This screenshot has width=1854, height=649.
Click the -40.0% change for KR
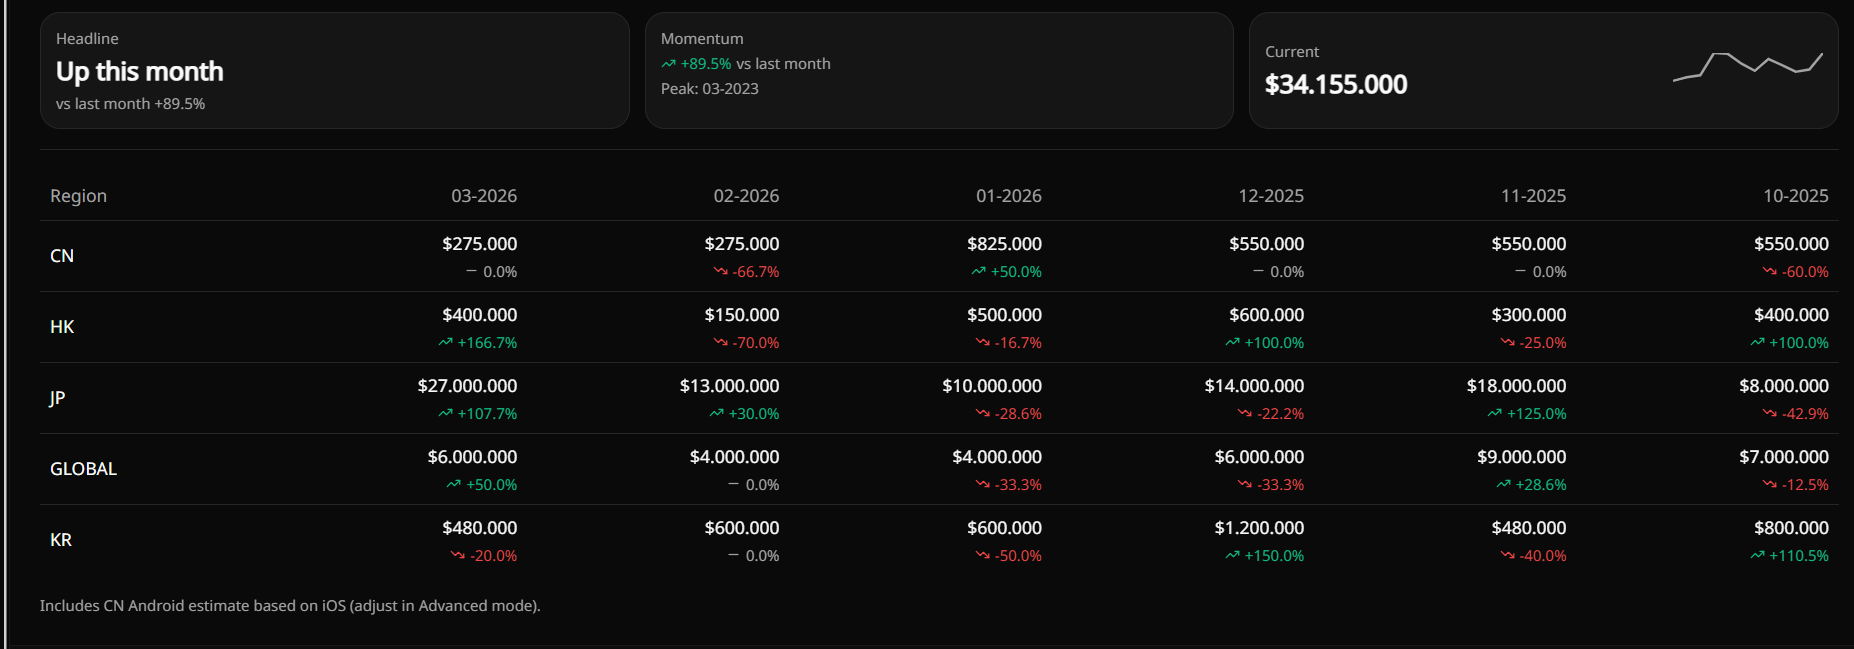[1543, 556]
